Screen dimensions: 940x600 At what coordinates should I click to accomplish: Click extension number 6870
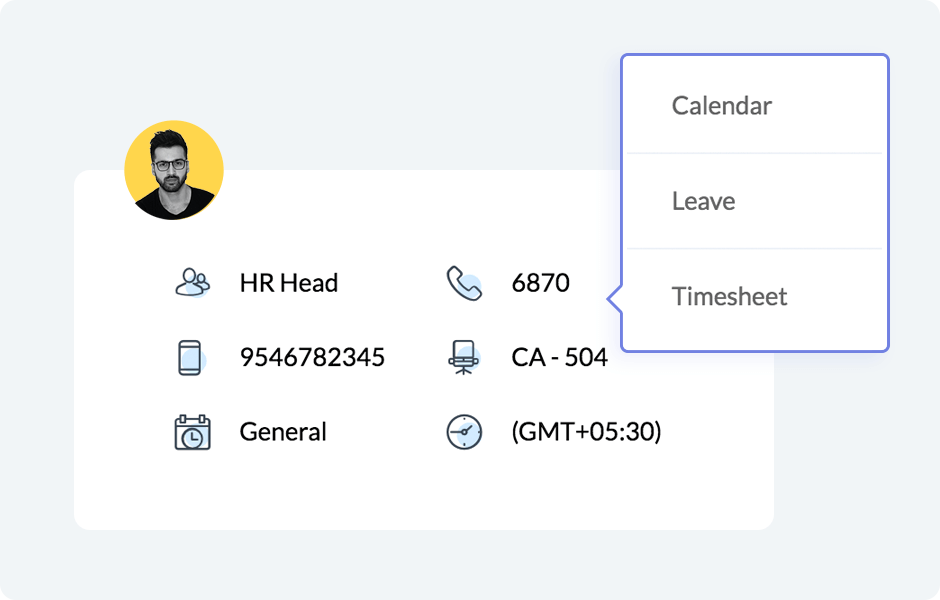[x=540, y=283]
